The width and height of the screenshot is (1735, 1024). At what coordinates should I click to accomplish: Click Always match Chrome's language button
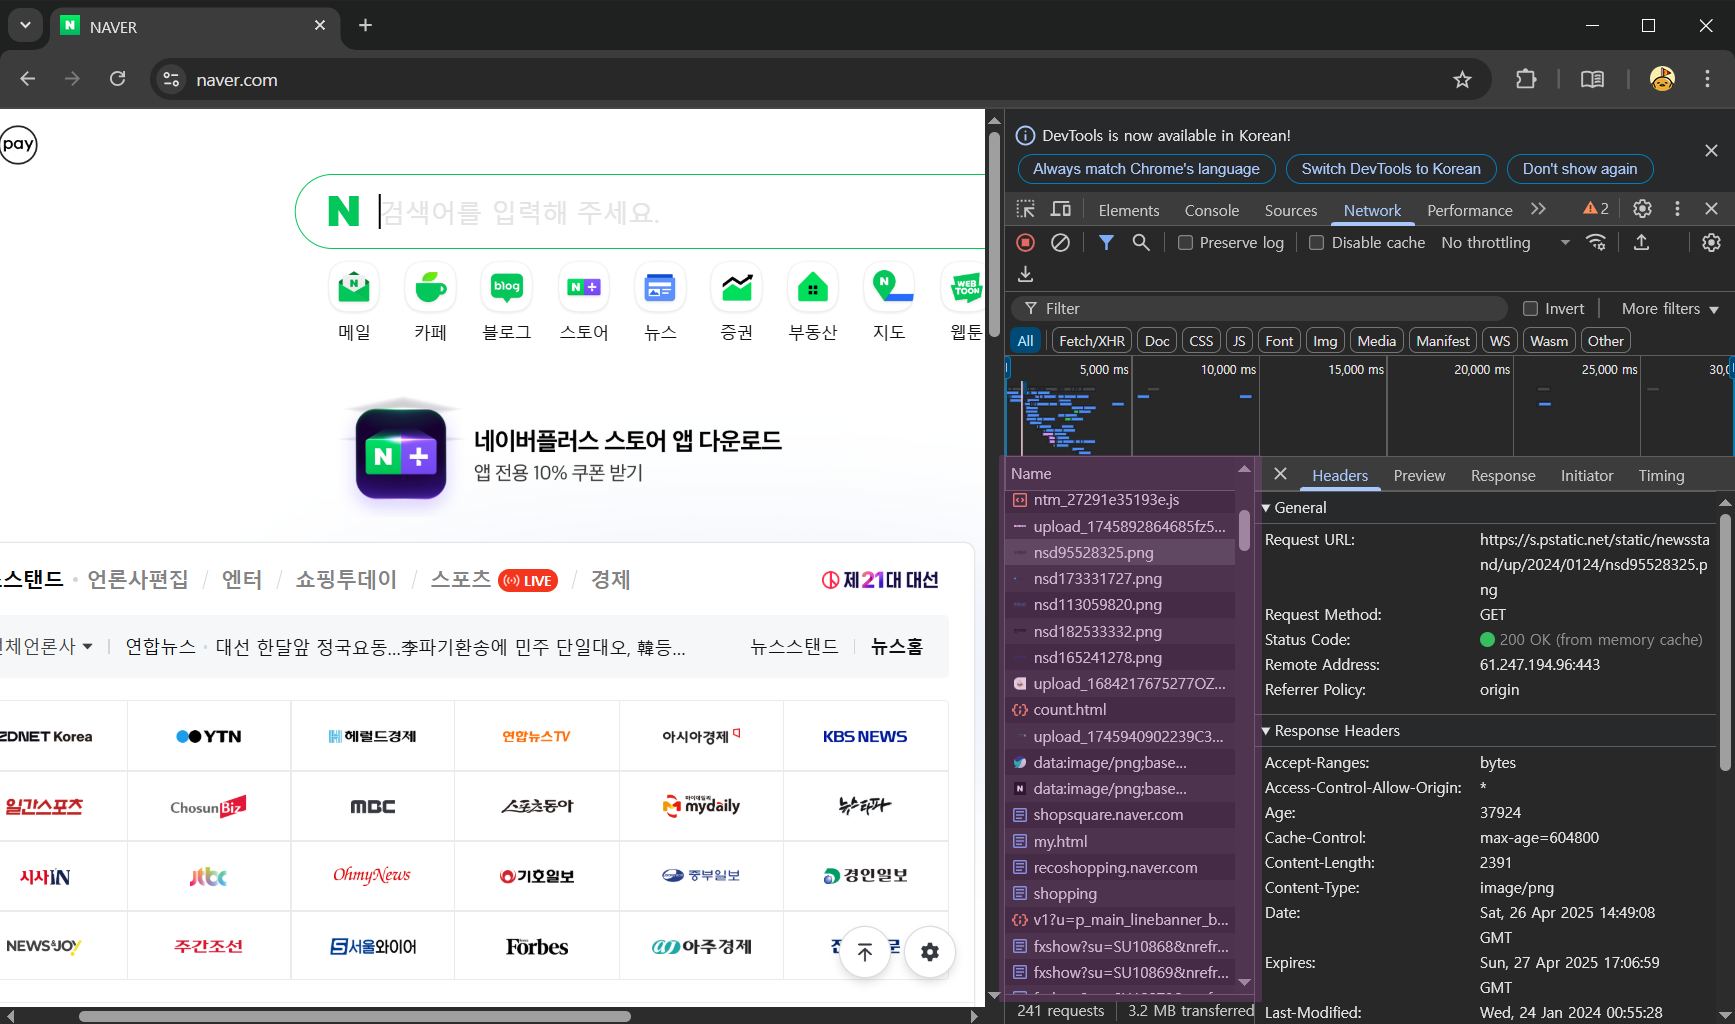point(1146,169)
